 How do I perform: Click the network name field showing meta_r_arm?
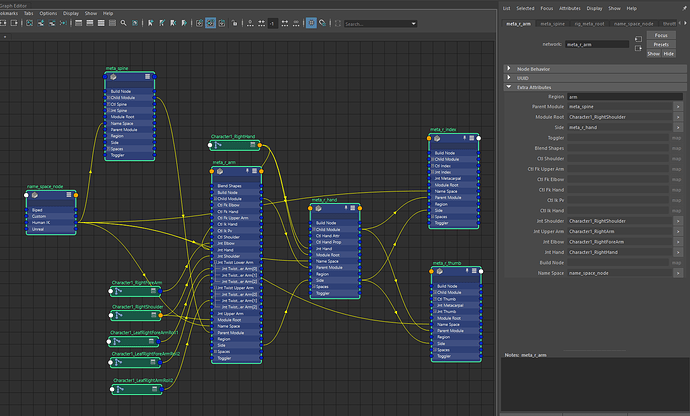tap(596, 44)
